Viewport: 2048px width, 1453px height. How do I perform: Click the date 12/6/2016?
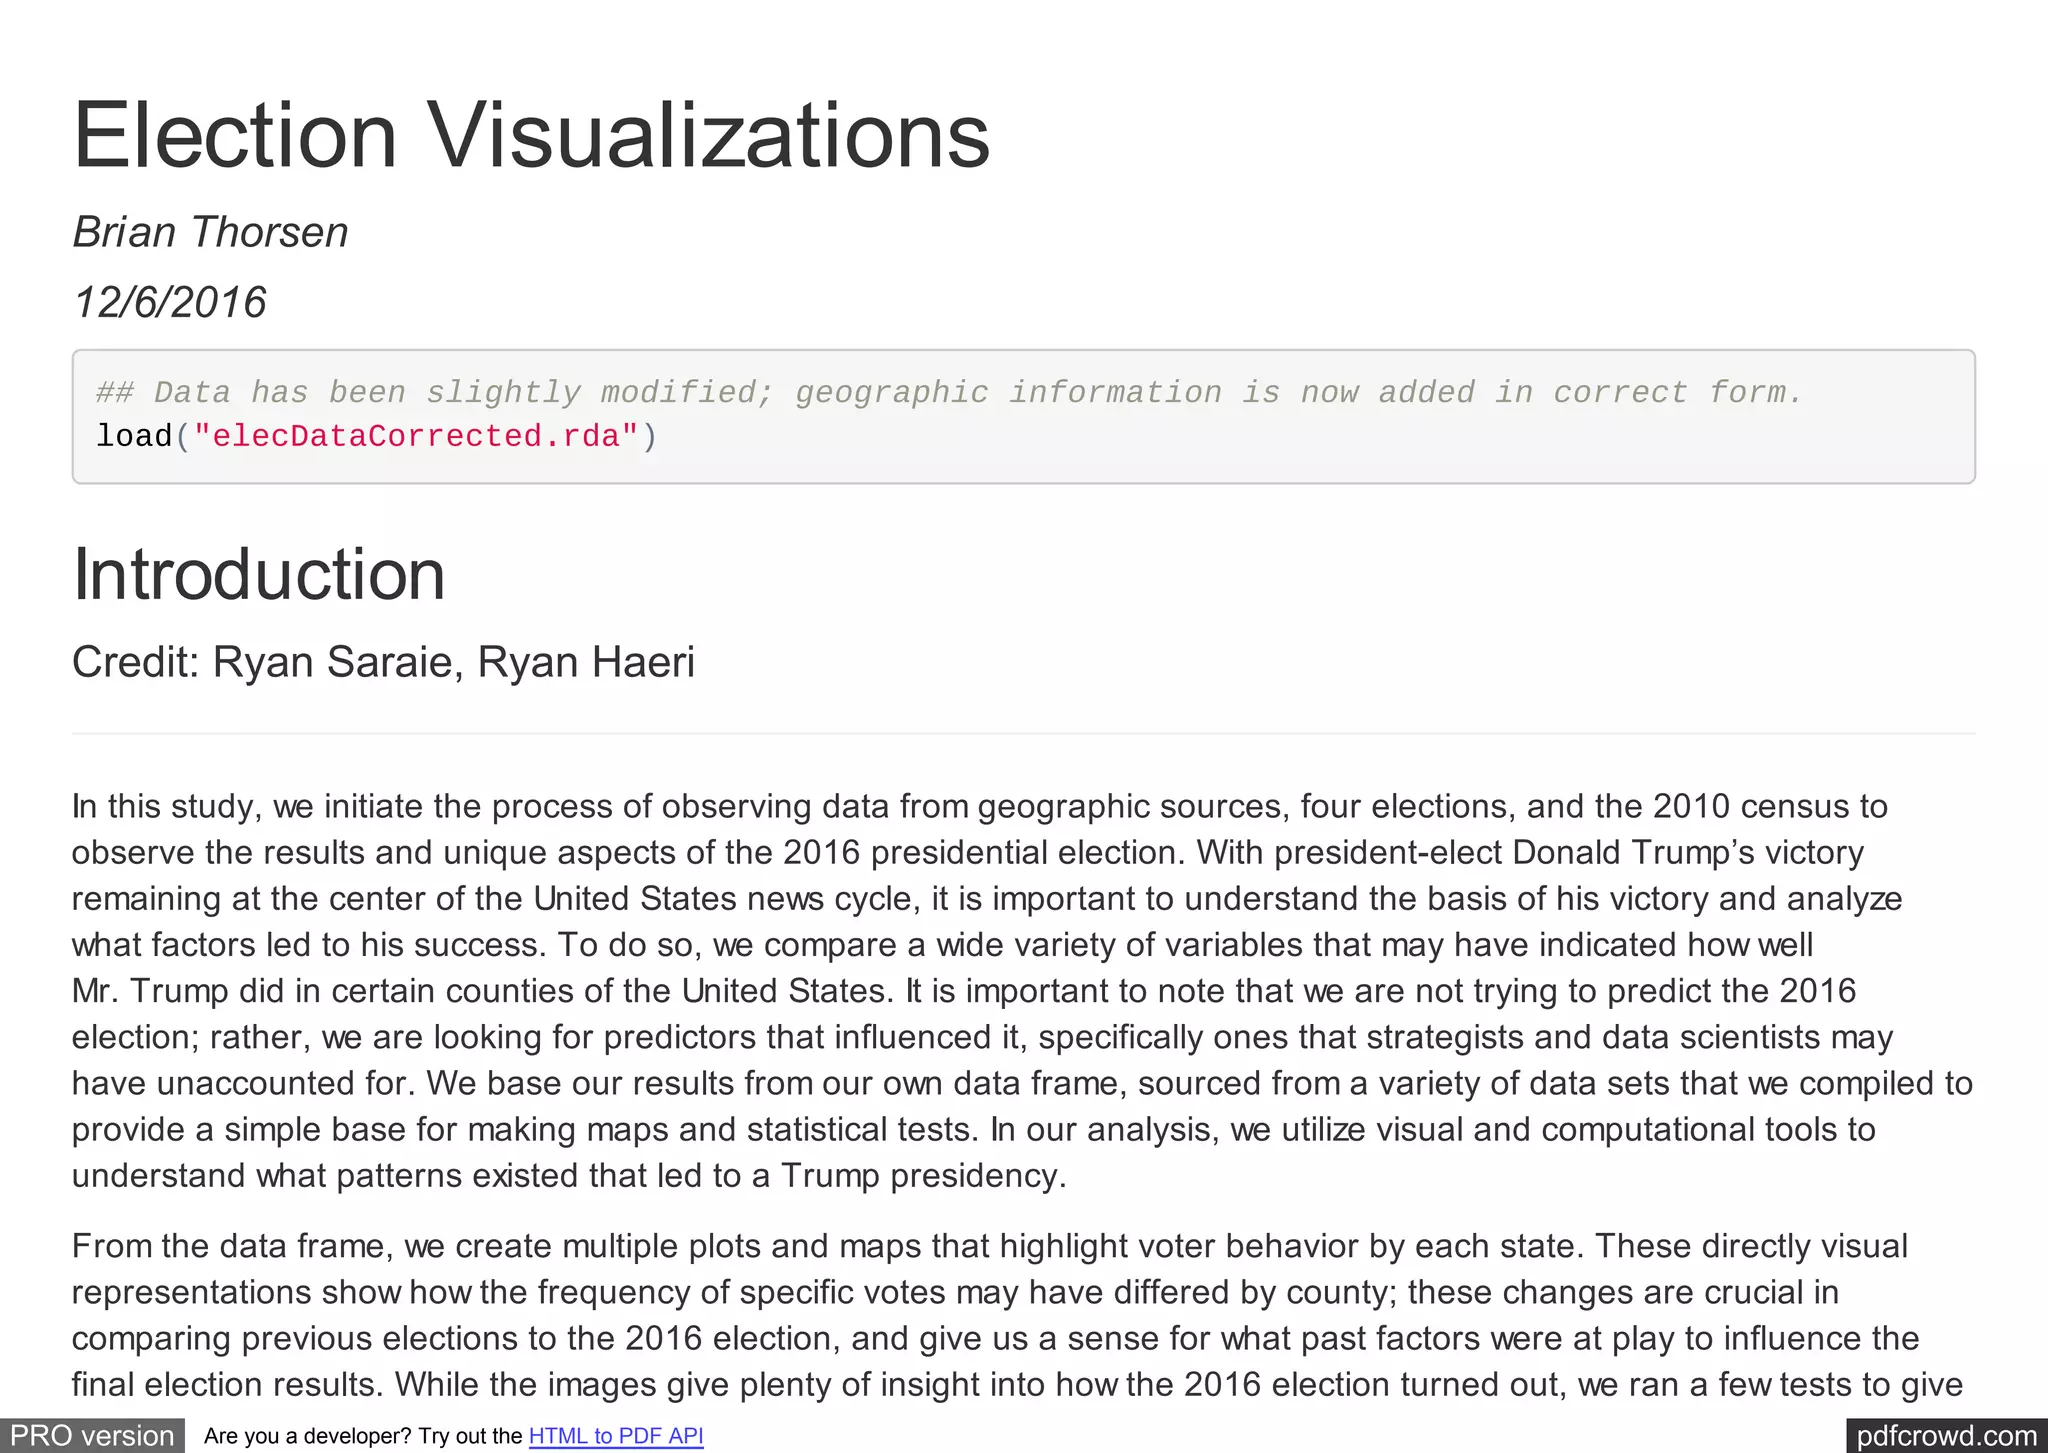[169, 302]
